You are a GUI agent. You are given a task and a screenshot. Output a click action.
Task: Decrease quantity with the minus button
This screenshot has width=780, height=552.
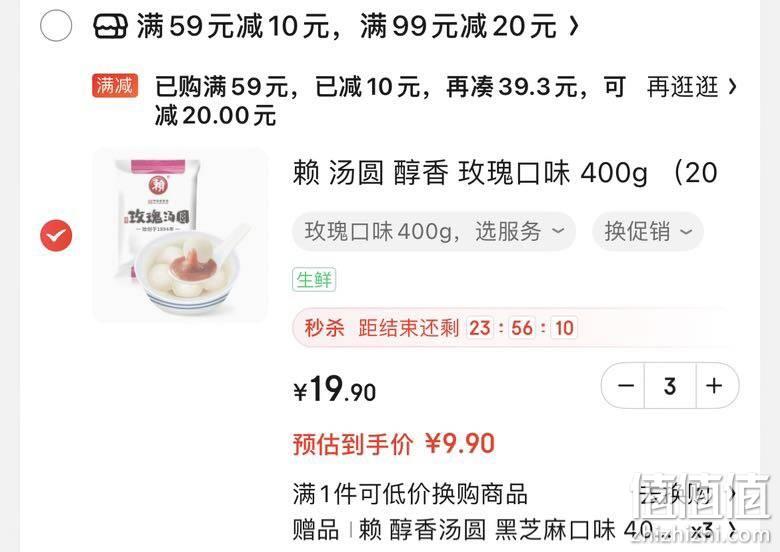(x=625, y=386)
